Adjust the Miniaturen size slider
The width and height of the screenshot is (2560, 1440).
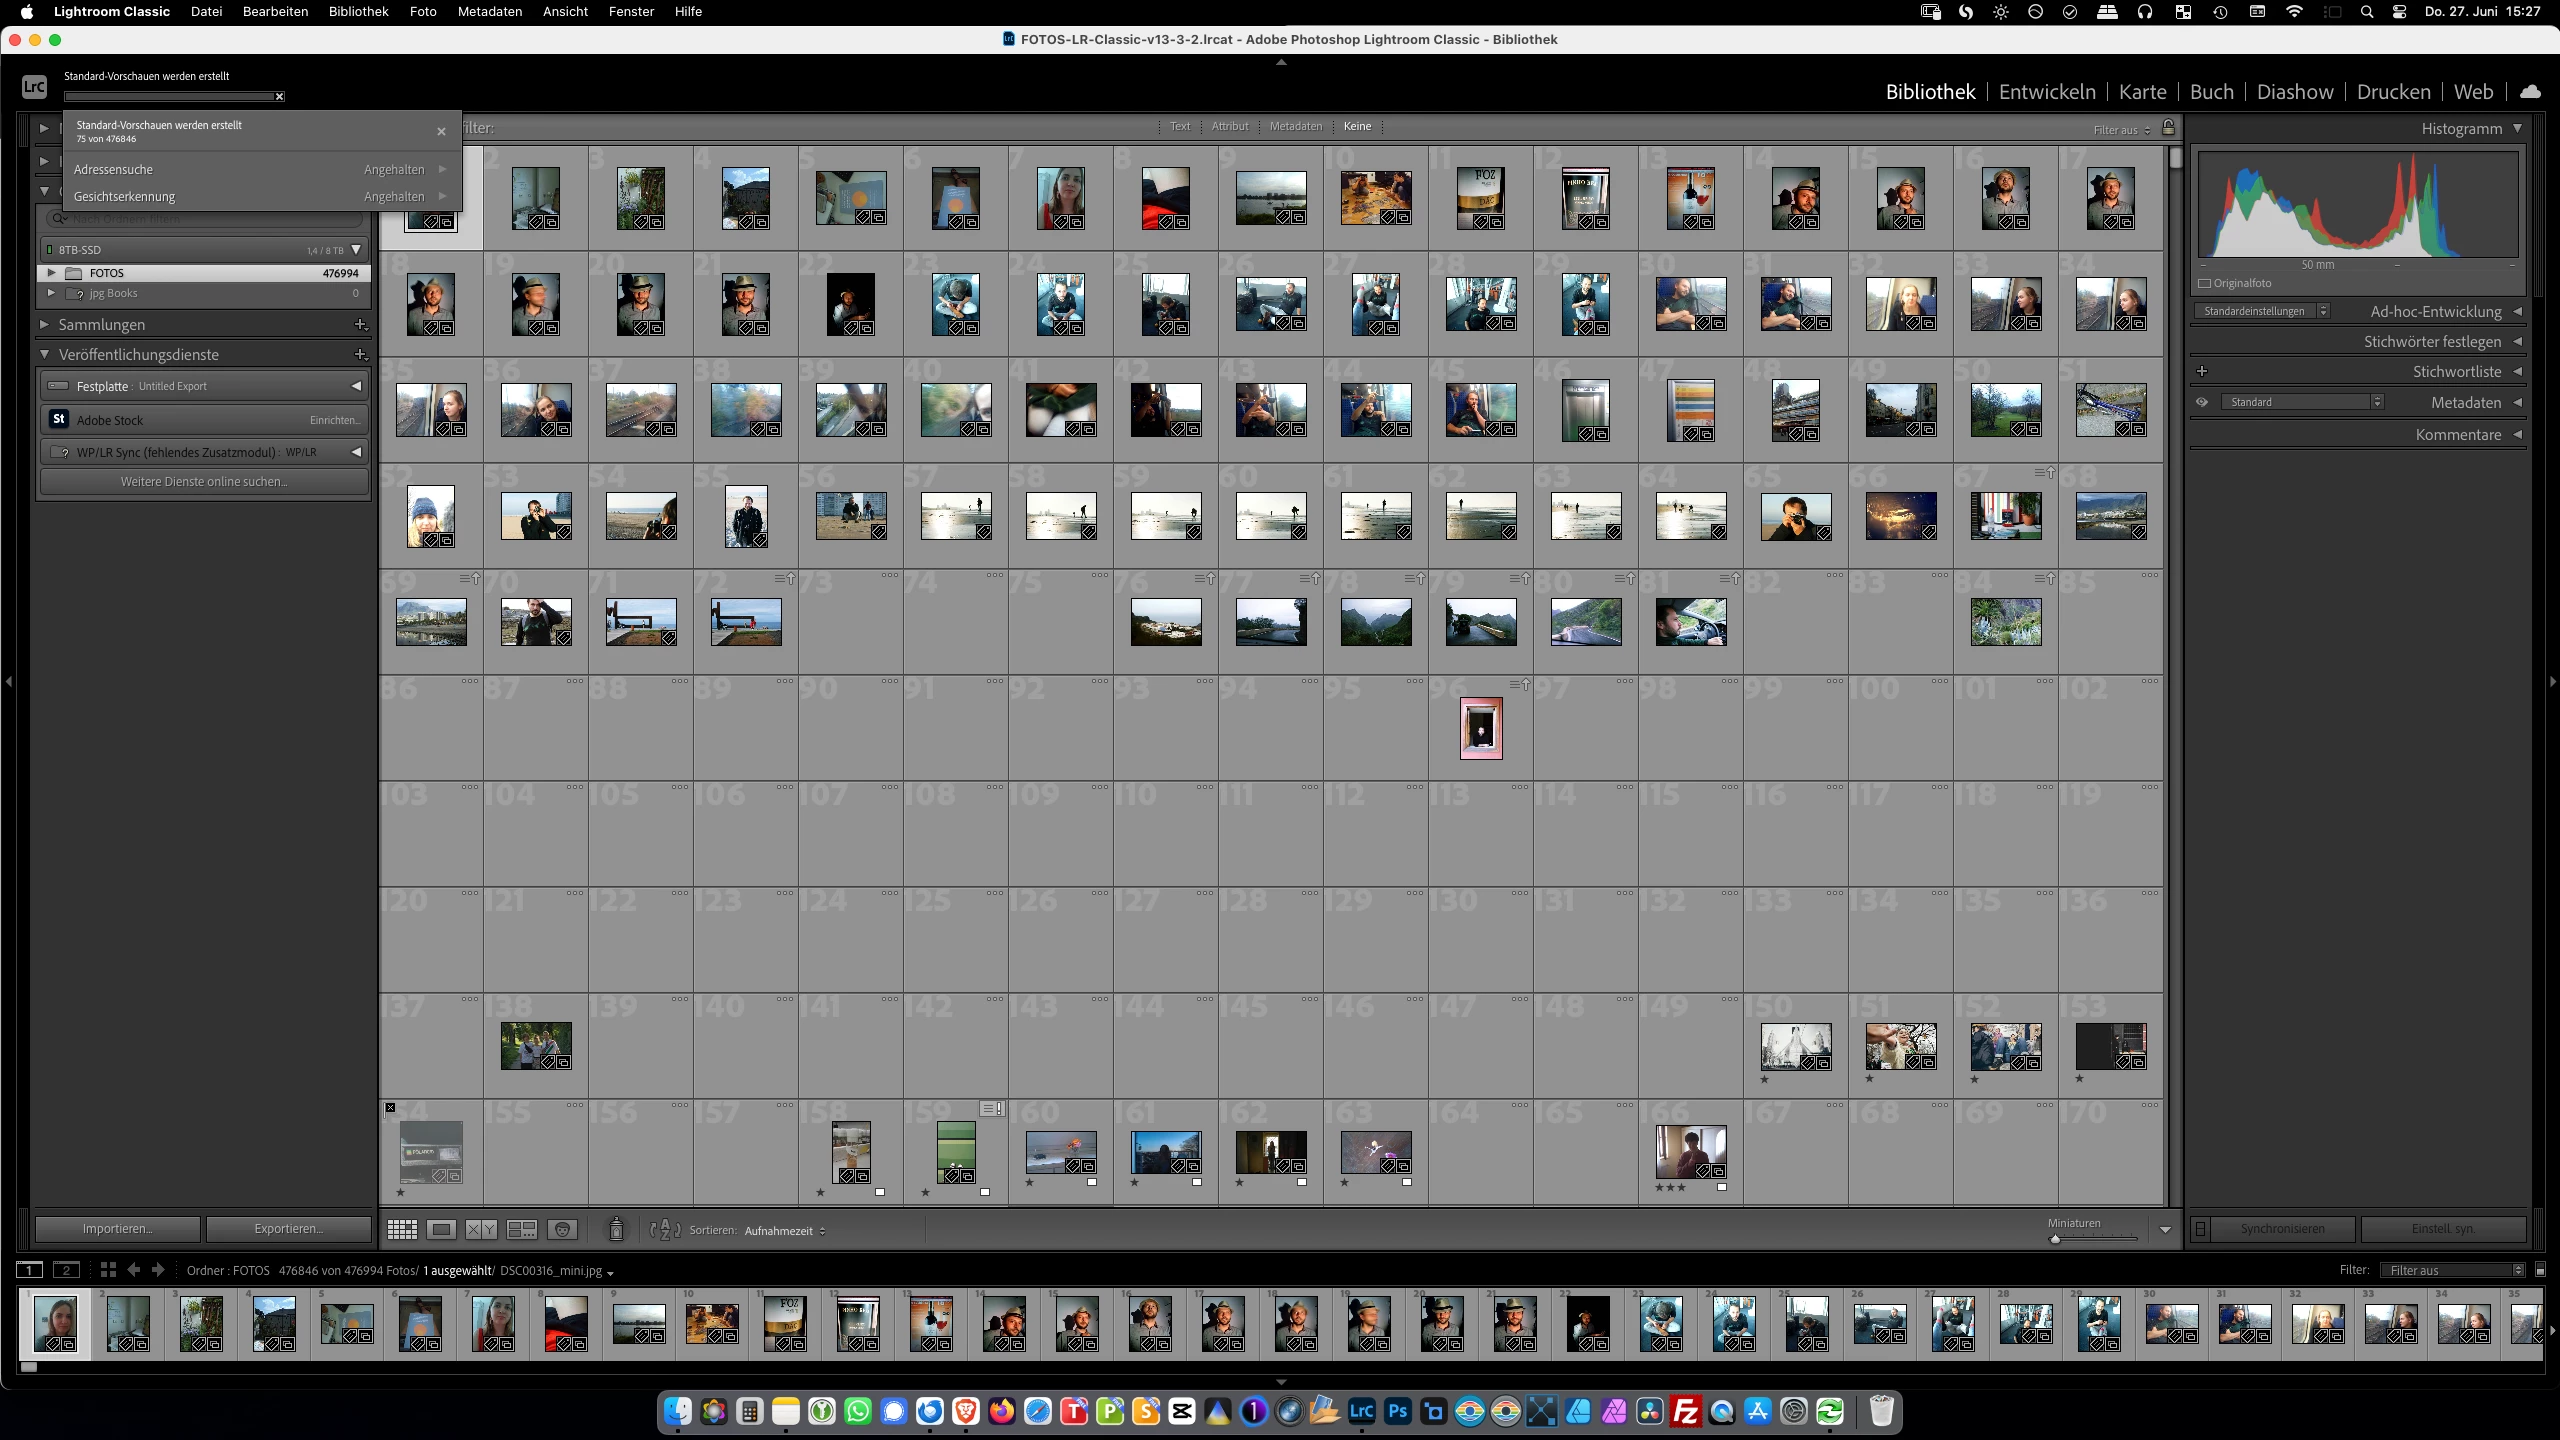(x=2055, y=1239)
